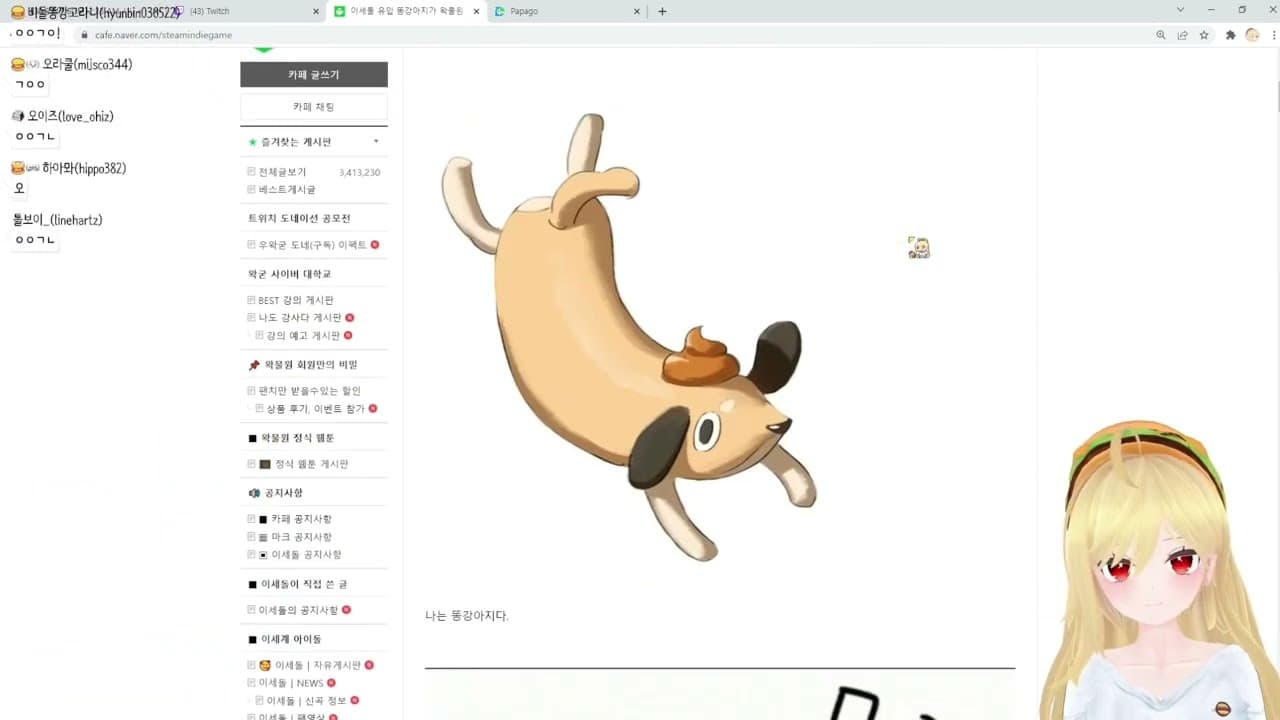Open the BEST 강의 게시판 link
The image size is (1280, 720).
pos(296,300)
